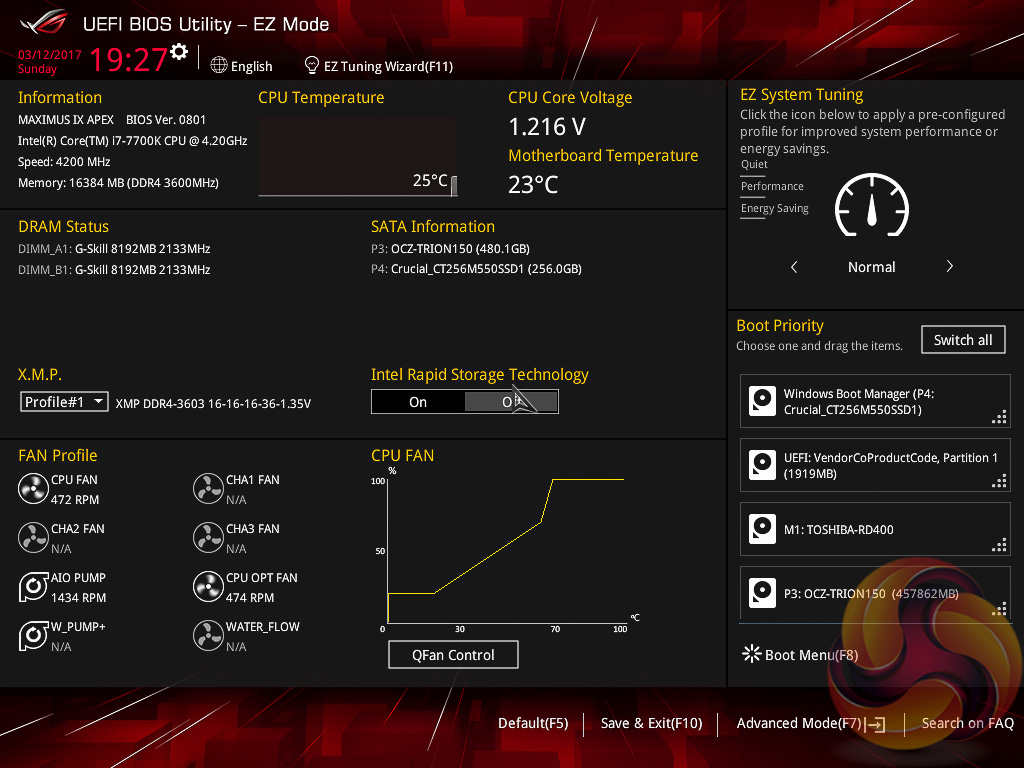This screenshot has width=1024, height=768.
Task: Open QFan Control
Action: tap(453, 654)
